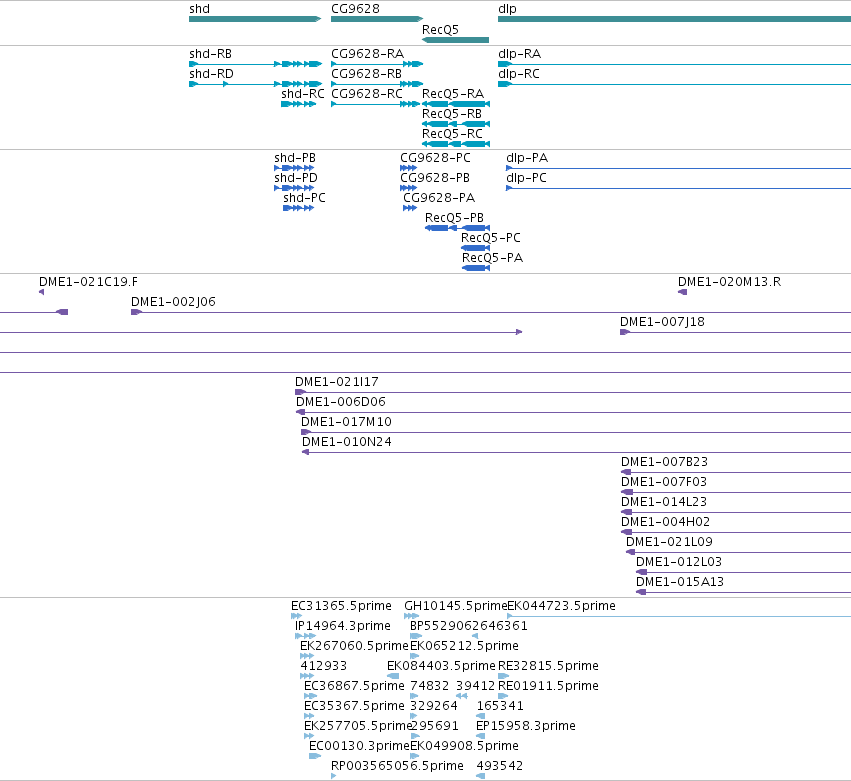Select the RecQ5-PC protein glyph
This screenshot has width=851, height=781.
[475, 249]
